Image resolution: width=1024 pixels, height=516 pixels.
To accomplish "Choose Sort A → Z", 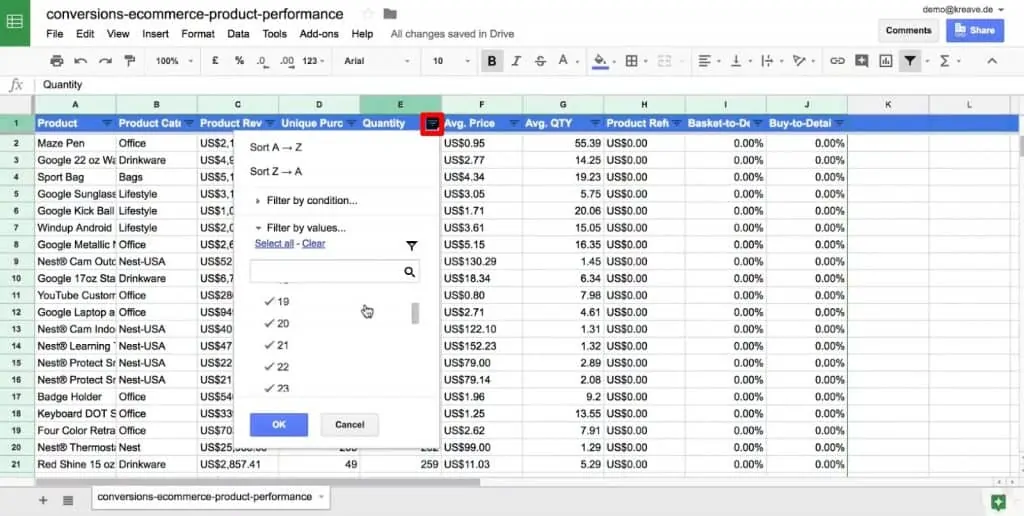I will click(276, 148).
